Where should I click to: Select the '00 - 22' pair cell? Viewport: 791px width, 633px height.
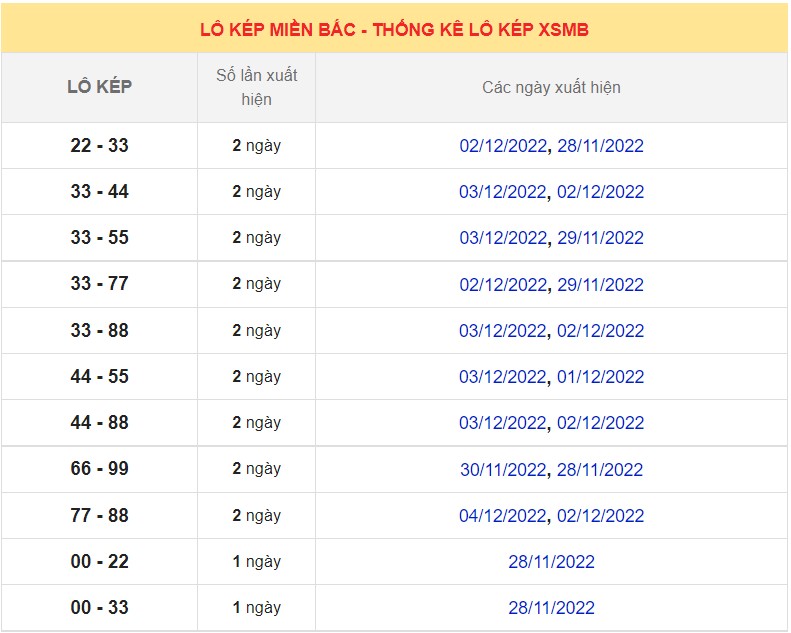[x=99, y=561]
